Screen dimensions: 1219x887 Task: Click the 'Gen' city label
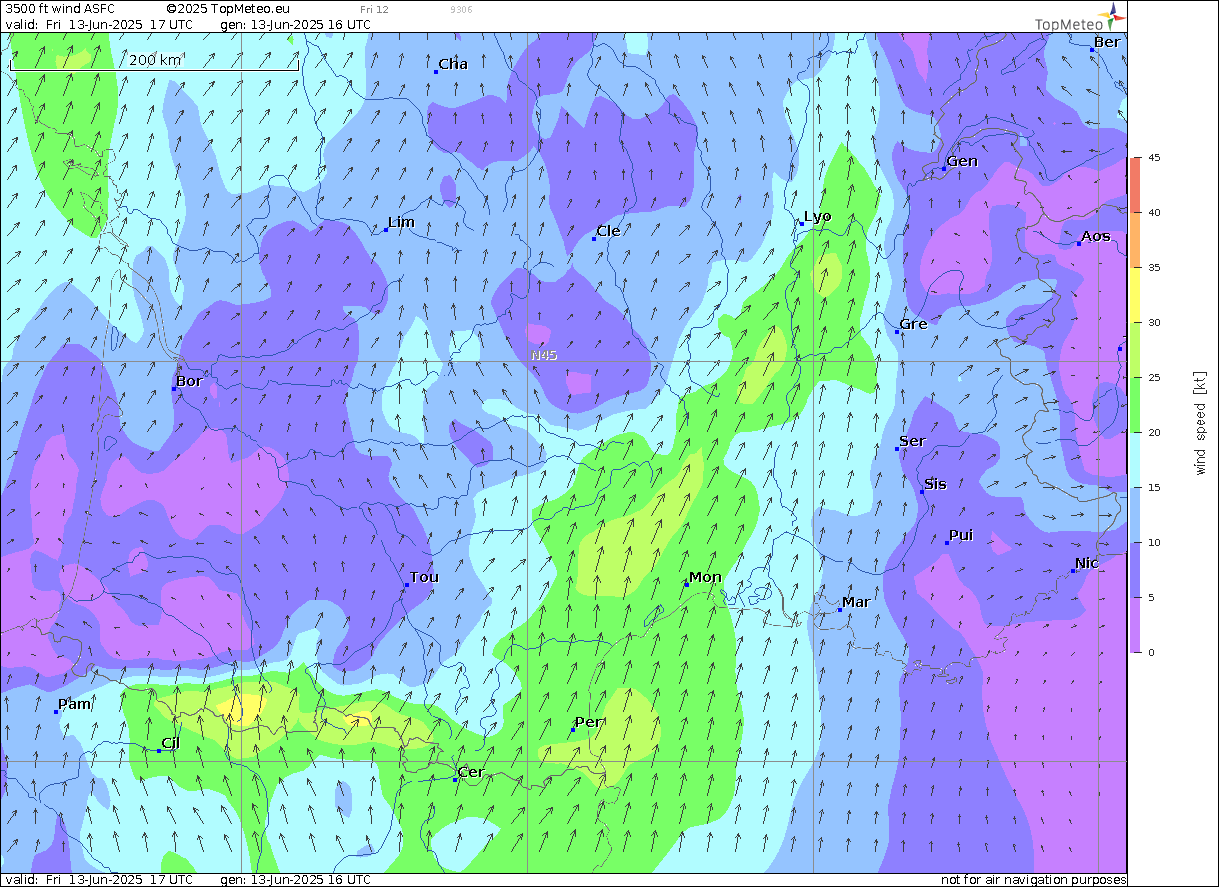click(x=962, y=161)
